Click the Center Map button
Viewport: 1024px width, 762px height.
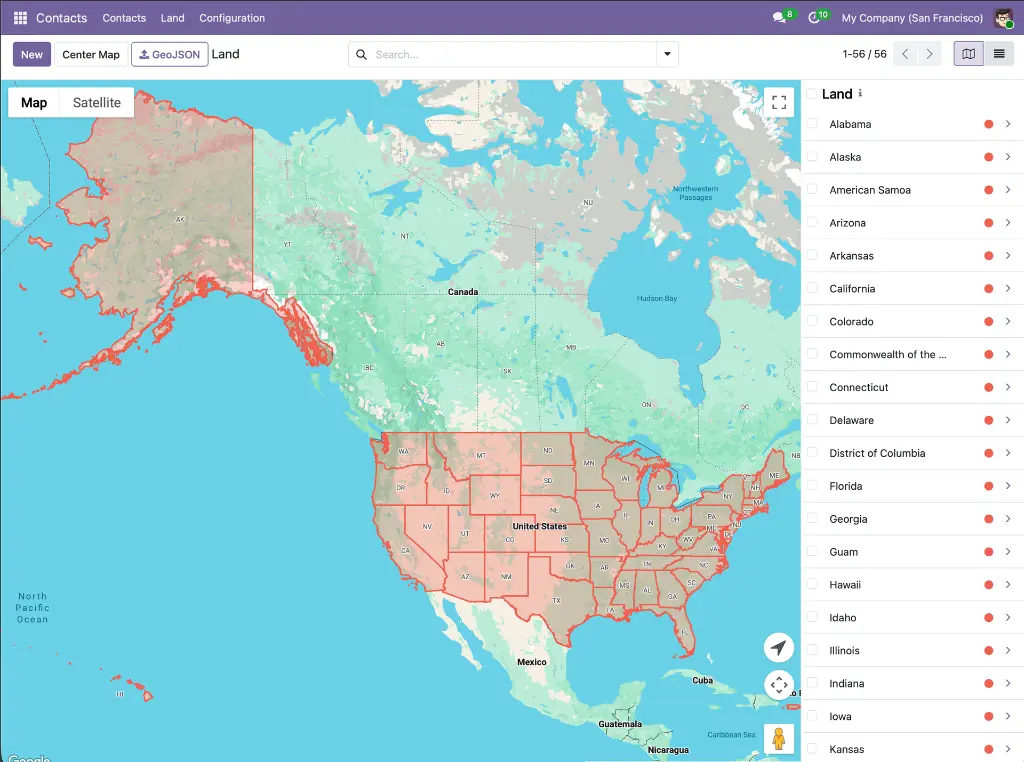coord(91,54)
